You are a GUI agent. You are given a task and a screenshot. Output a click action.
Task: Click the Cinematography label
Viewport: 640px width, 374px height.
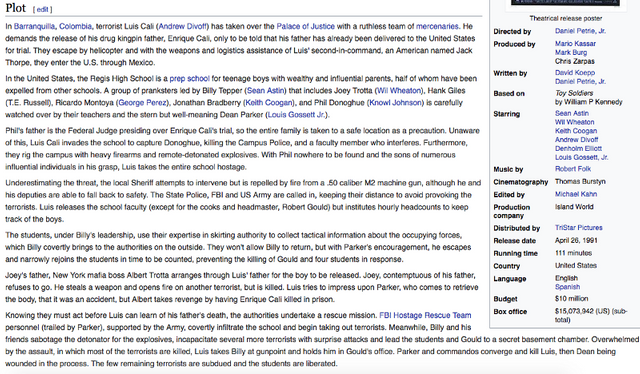pos(520,182)
